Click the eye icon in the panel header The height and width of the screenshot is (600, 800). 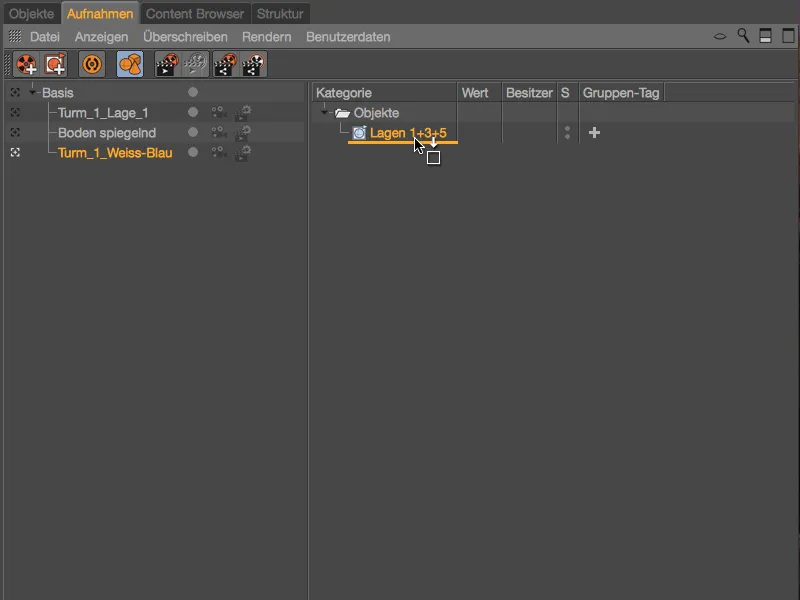click(x=719, y=36)
